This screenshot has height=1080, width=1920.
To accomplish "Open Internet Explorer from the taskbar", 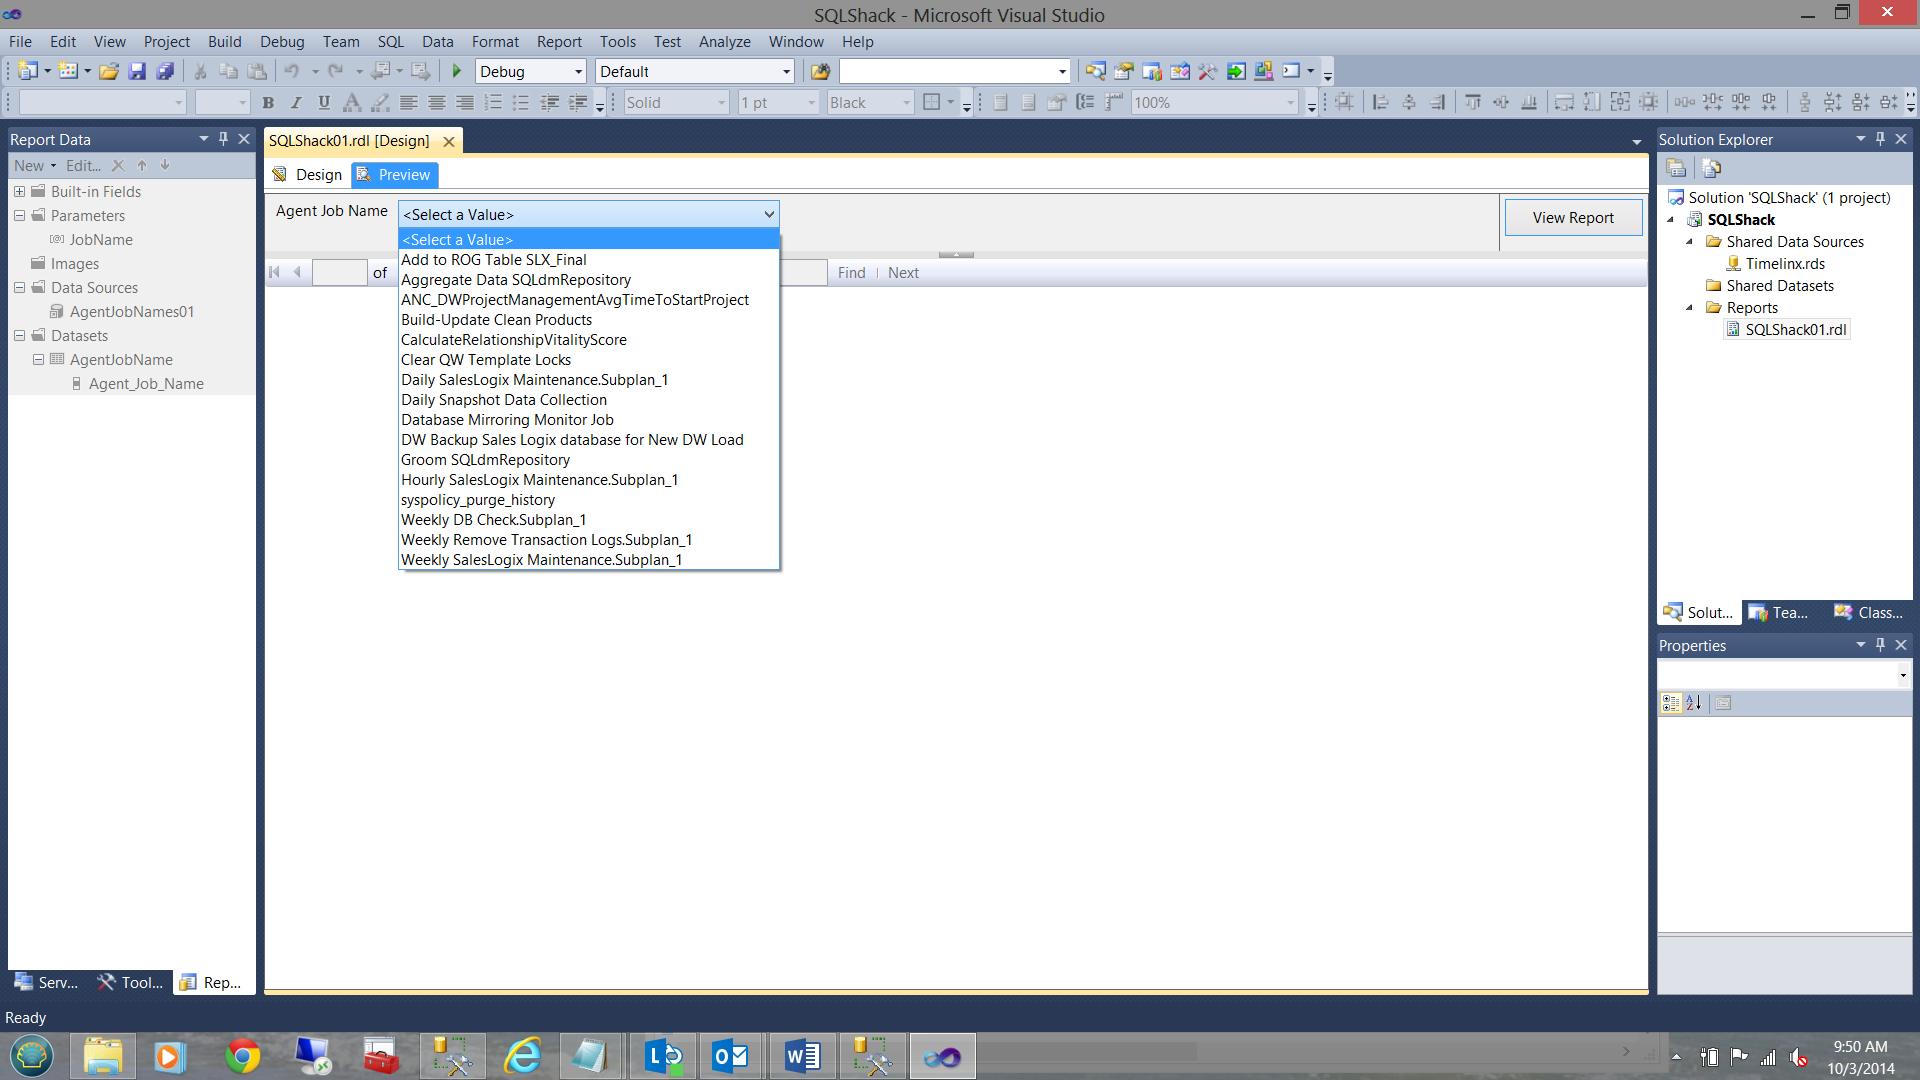I will (x=522, y=1056).
